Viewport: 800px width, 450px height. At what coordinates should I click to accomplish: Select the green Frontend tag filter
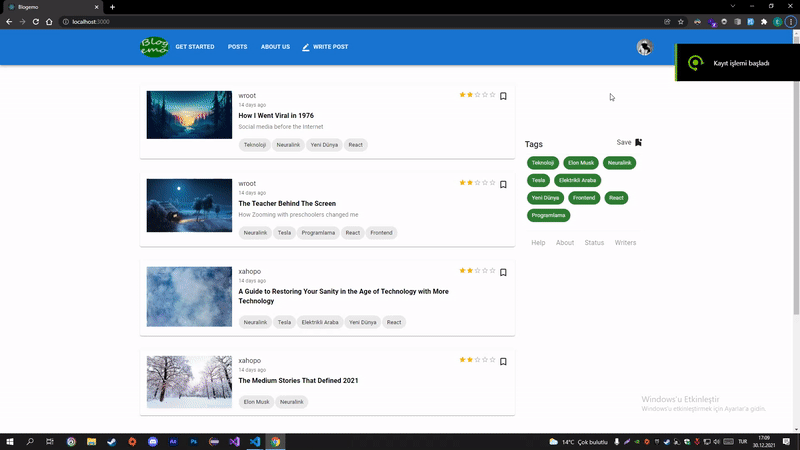coord(584,197)
